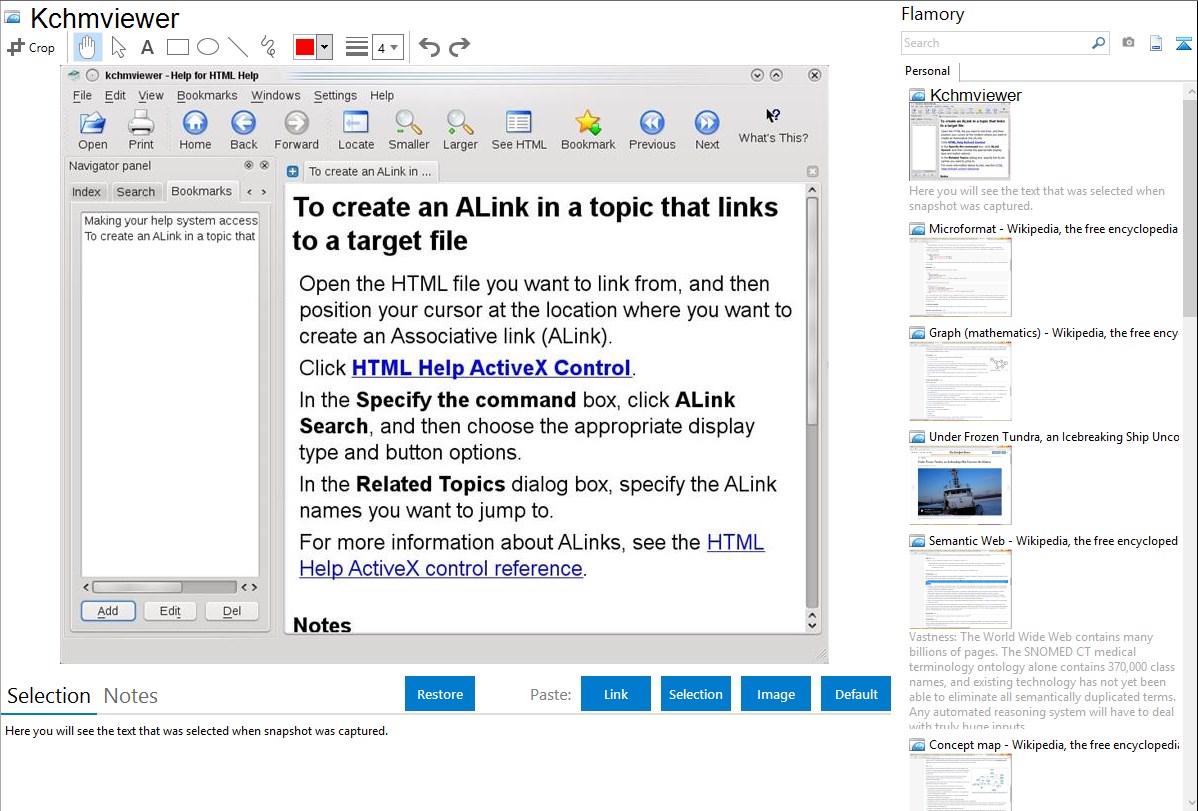The height and width of the screenshot is (811, 1198).
Task: Click the Next topic icon
Action: (x=707, y=130)
